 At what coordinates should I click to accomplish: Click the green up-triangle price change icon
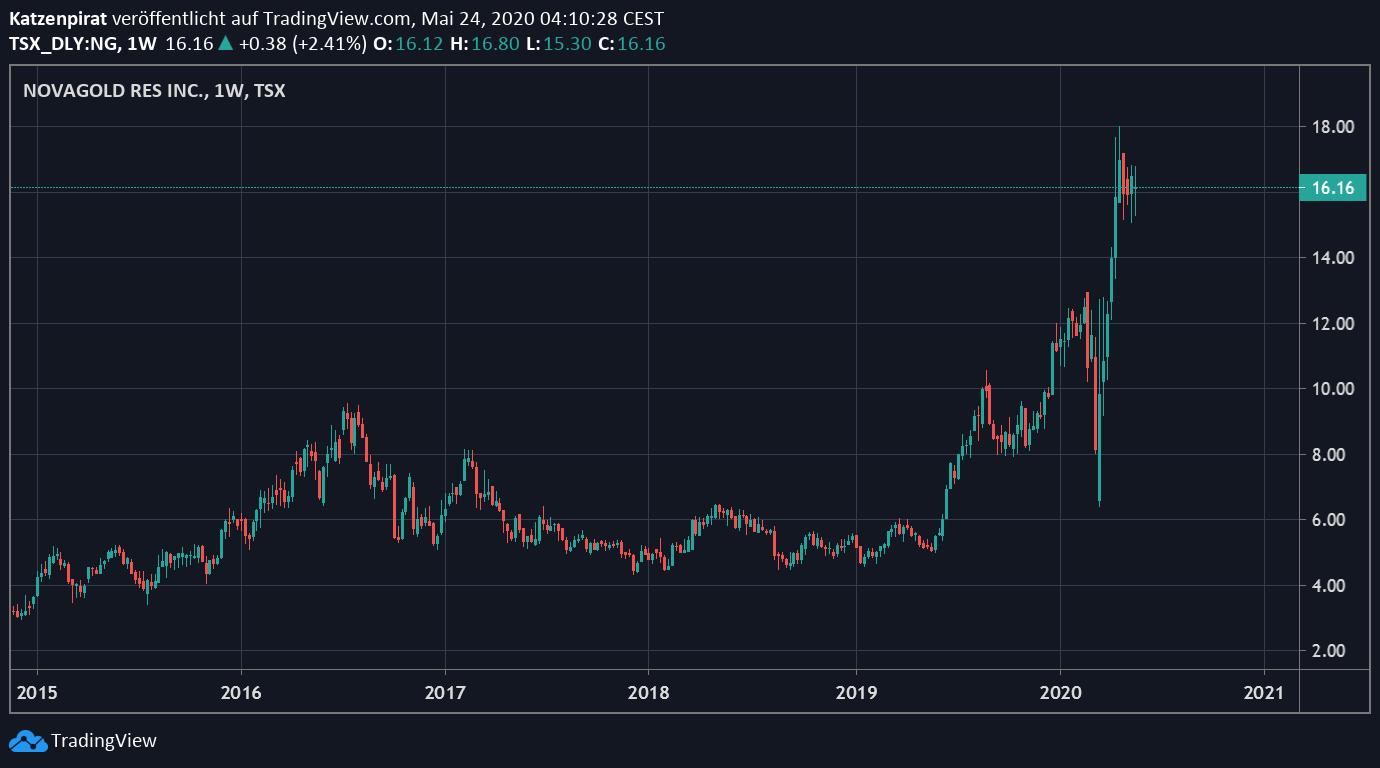(225, 43)
